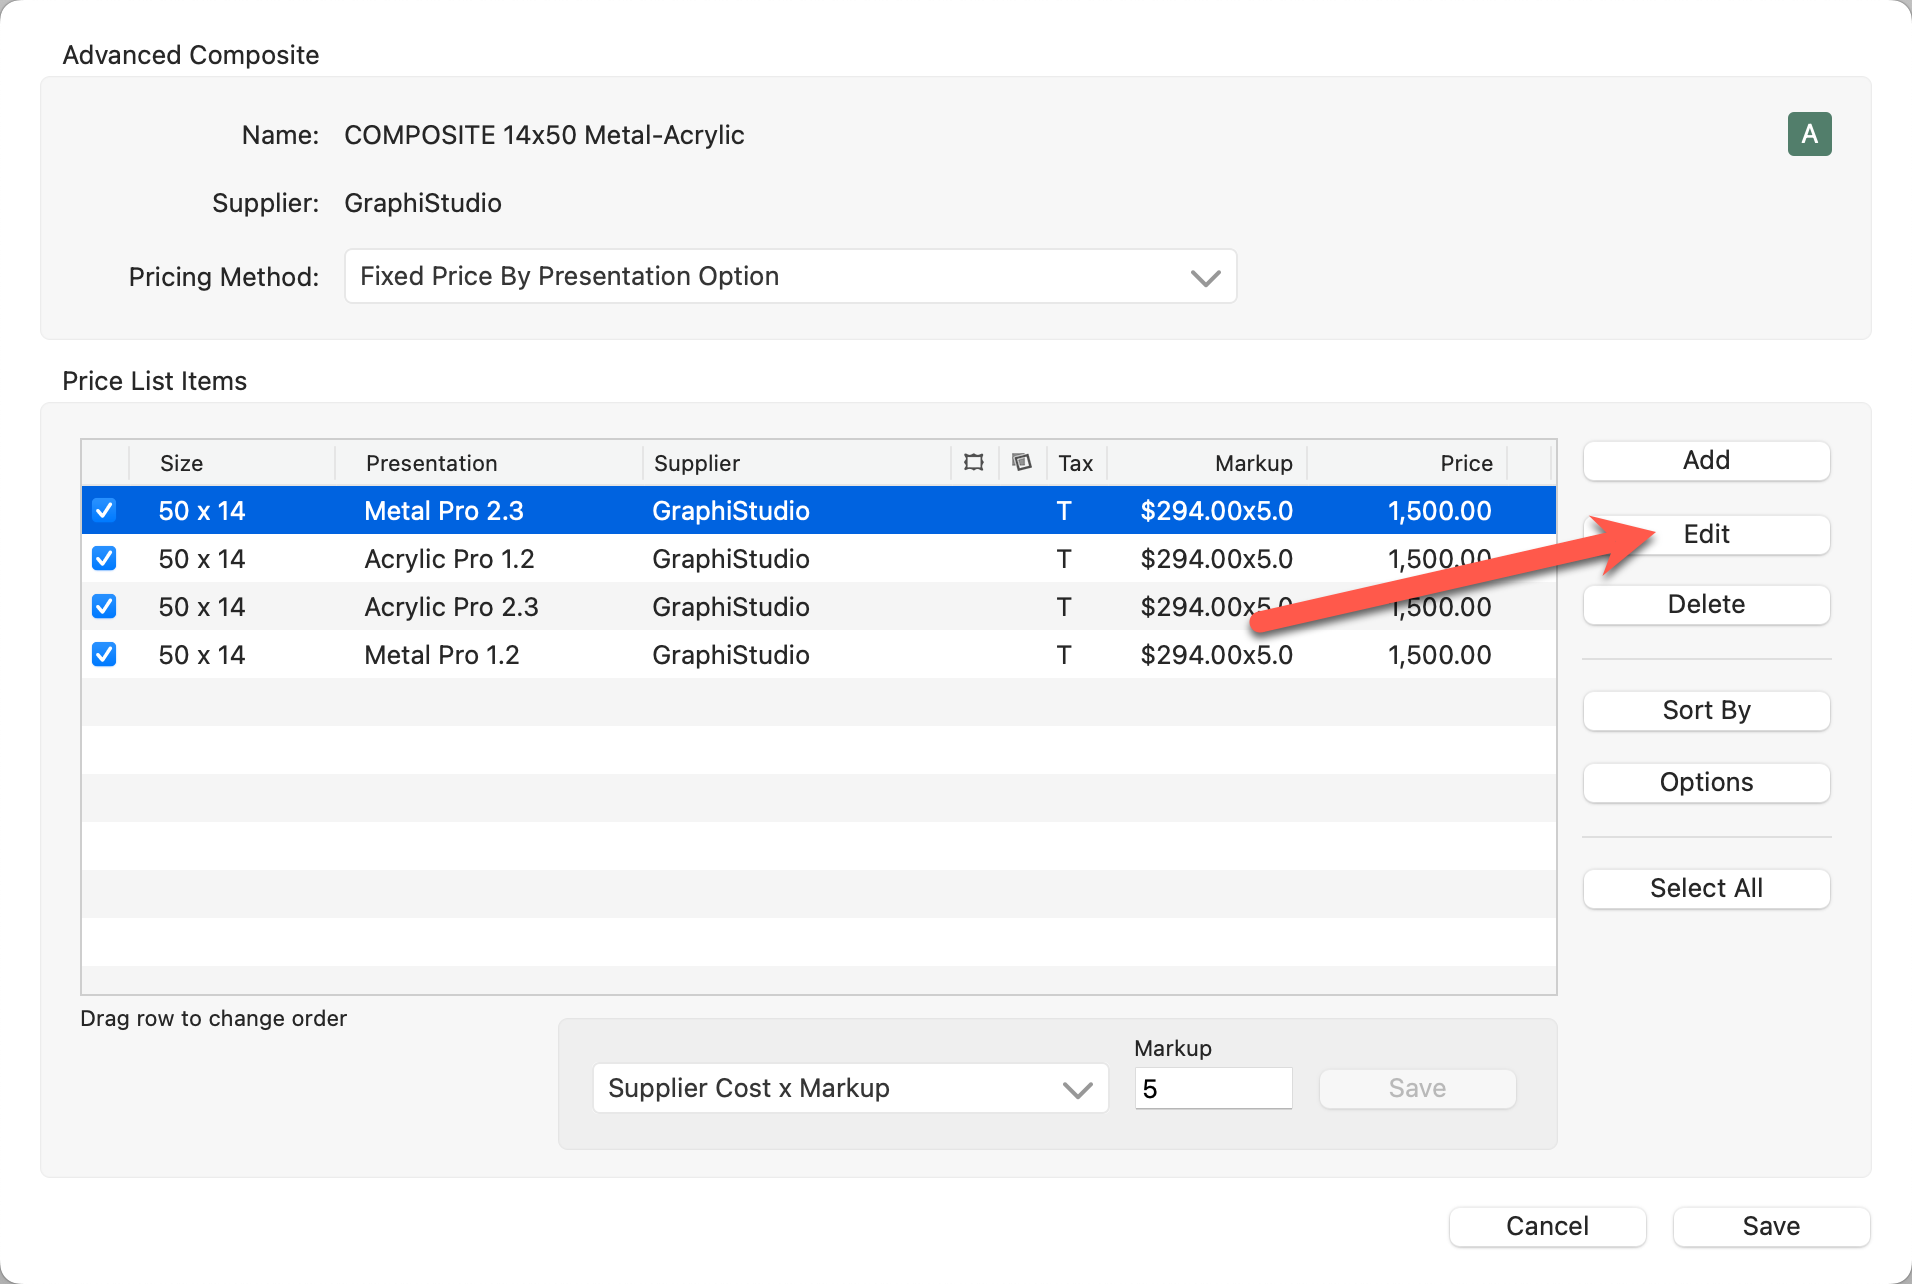This screenshot has width=1912, height=1284.
Task: Toggle the Acrylic Pro 1.2 row checkbox
Action: pyautogui.click(x=104, y=558)
